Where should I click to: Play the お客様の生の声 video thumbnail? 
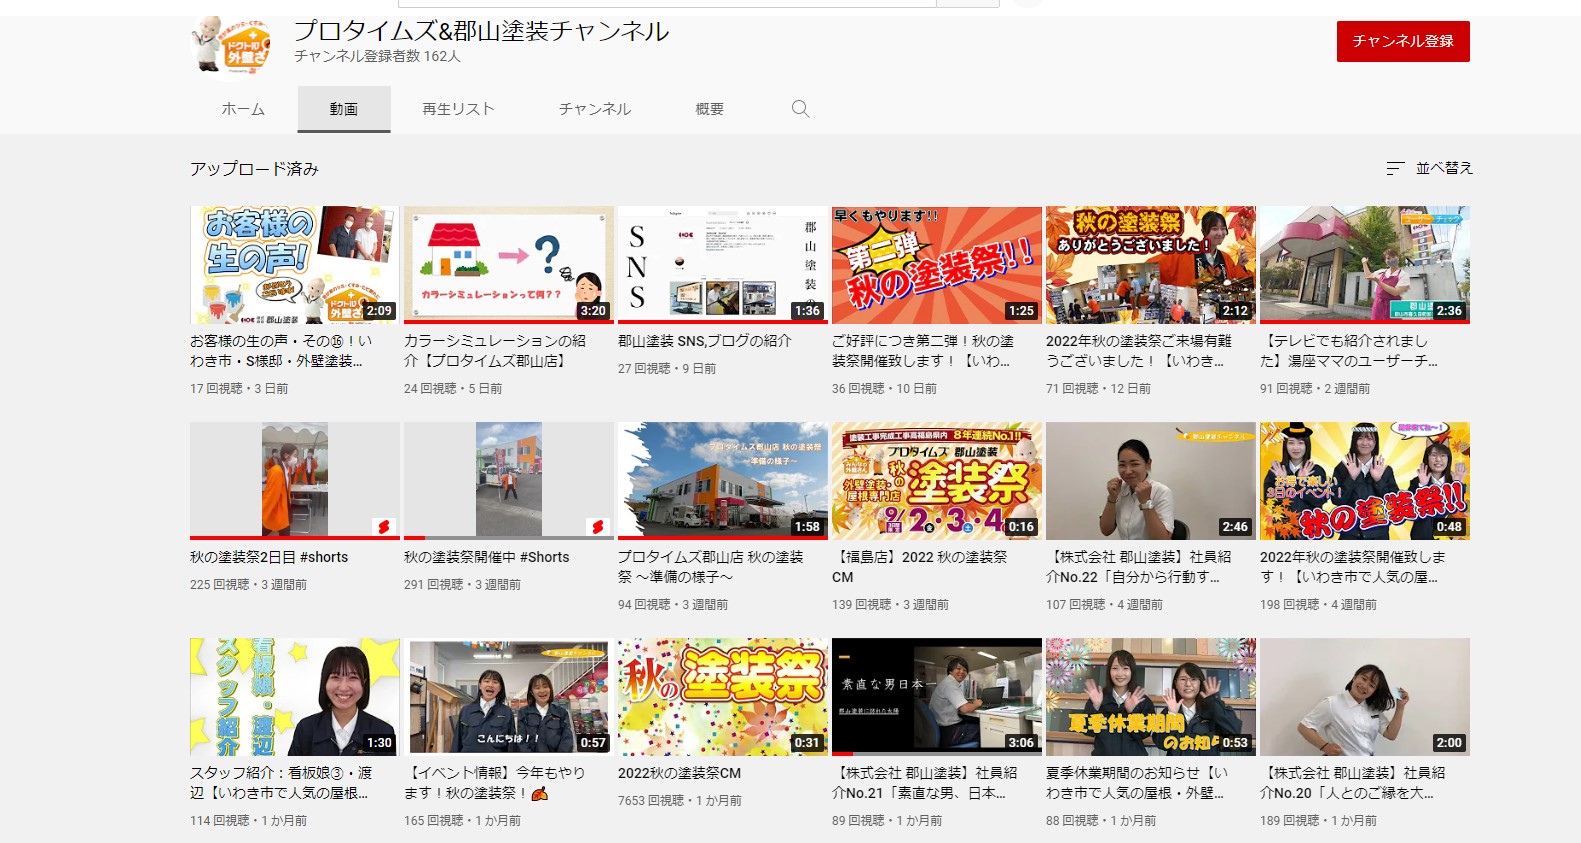(x=294, y=265)
